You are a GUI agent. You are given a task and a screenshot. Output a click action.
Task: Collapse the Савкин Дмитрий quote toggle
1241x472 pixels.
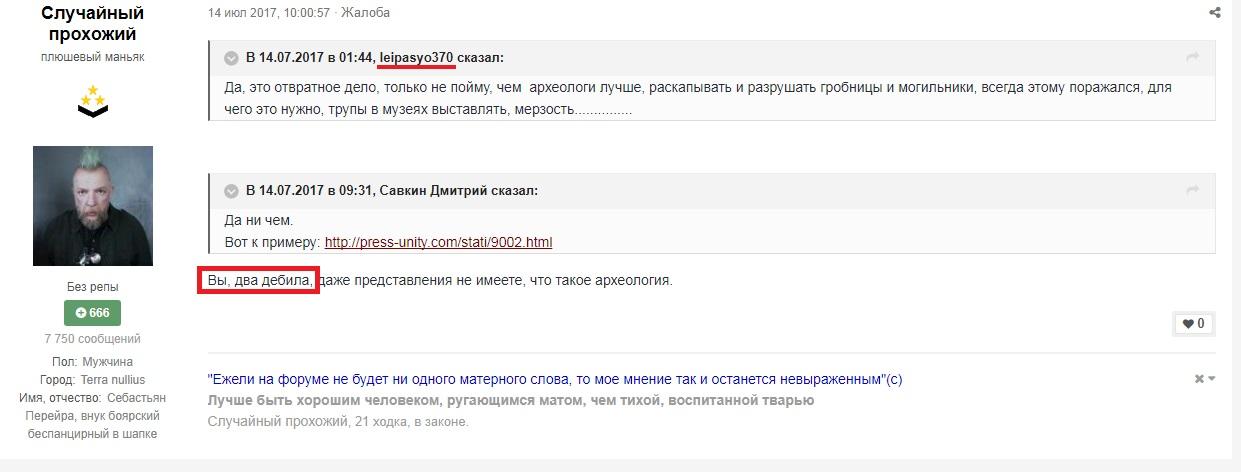231,190
